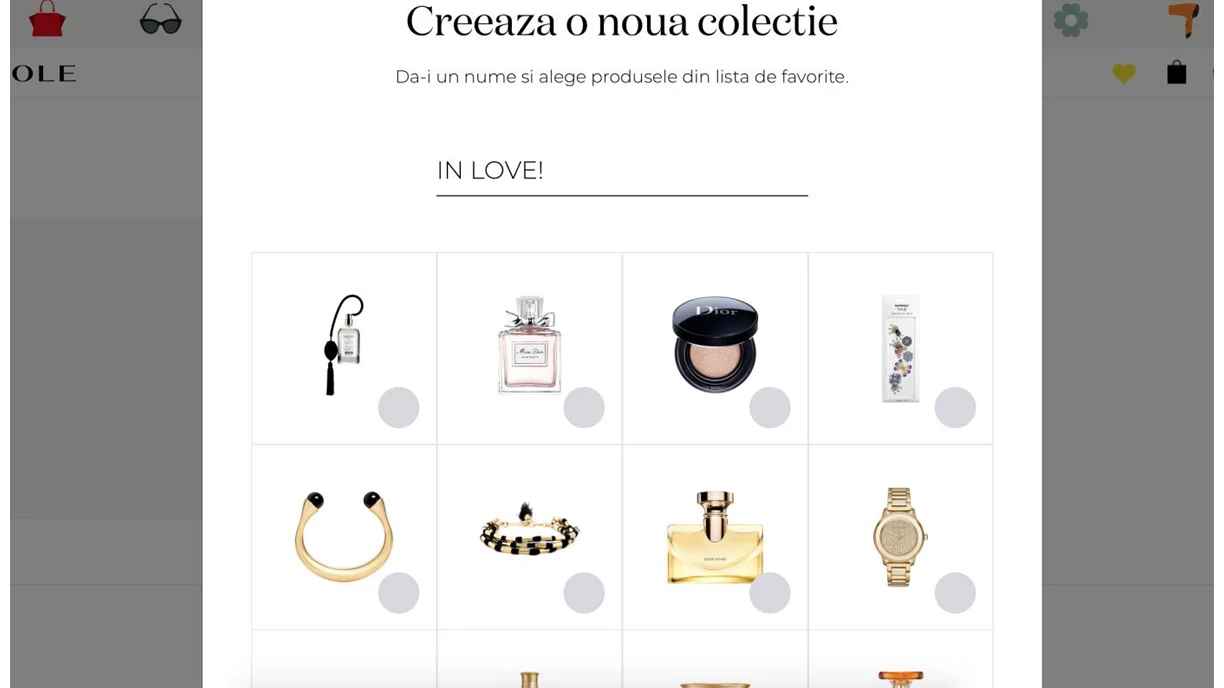The height and width of the screenshot is (688, 1224).
Task: Toggle selection circle on gold wristwatch
Action: click(x=955, y=593)
